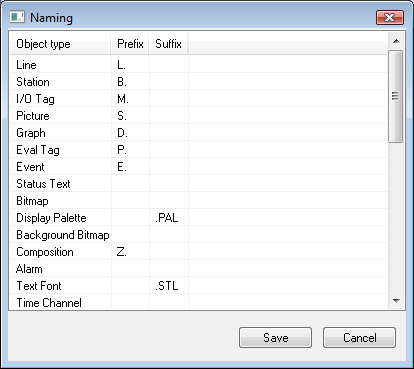The height and width of the screenshot is (369, 414).
Task: Click the Naming window title icon
Action: coord(17,17)
